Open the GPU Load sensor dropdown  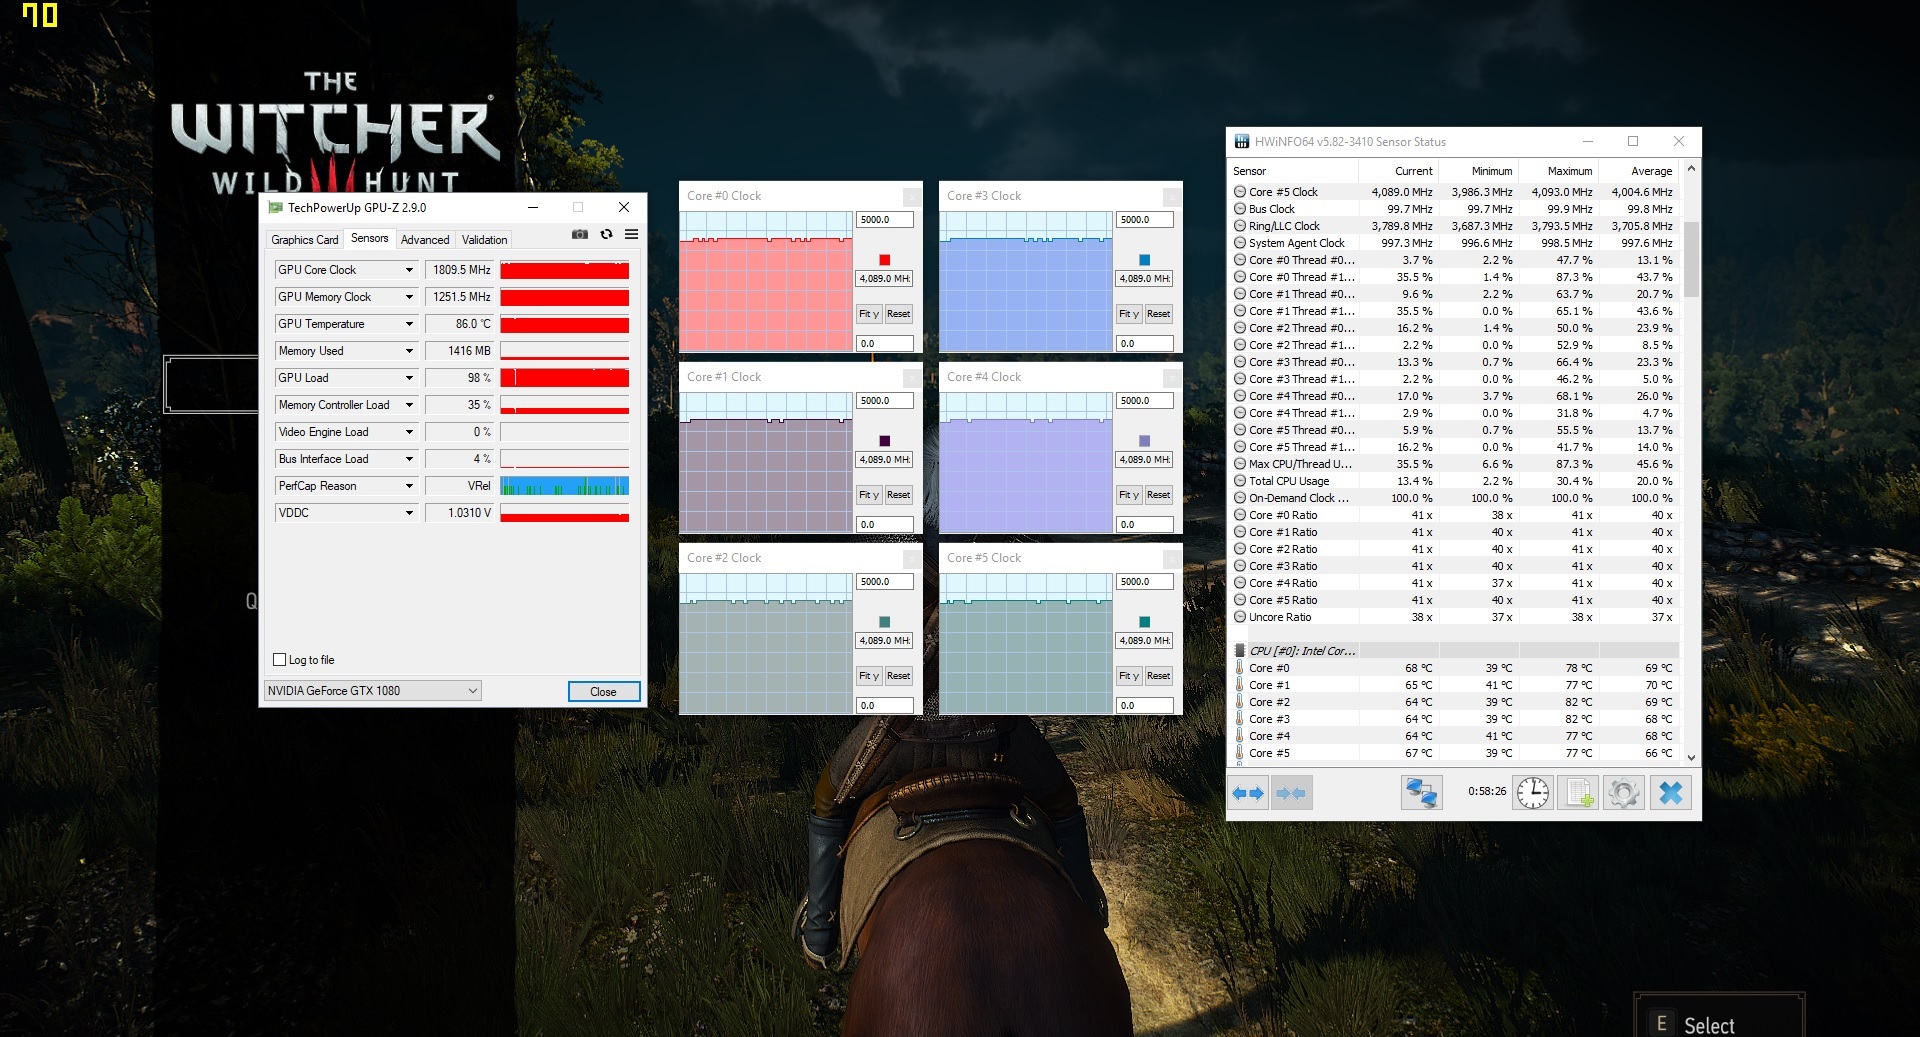(409, 378)
